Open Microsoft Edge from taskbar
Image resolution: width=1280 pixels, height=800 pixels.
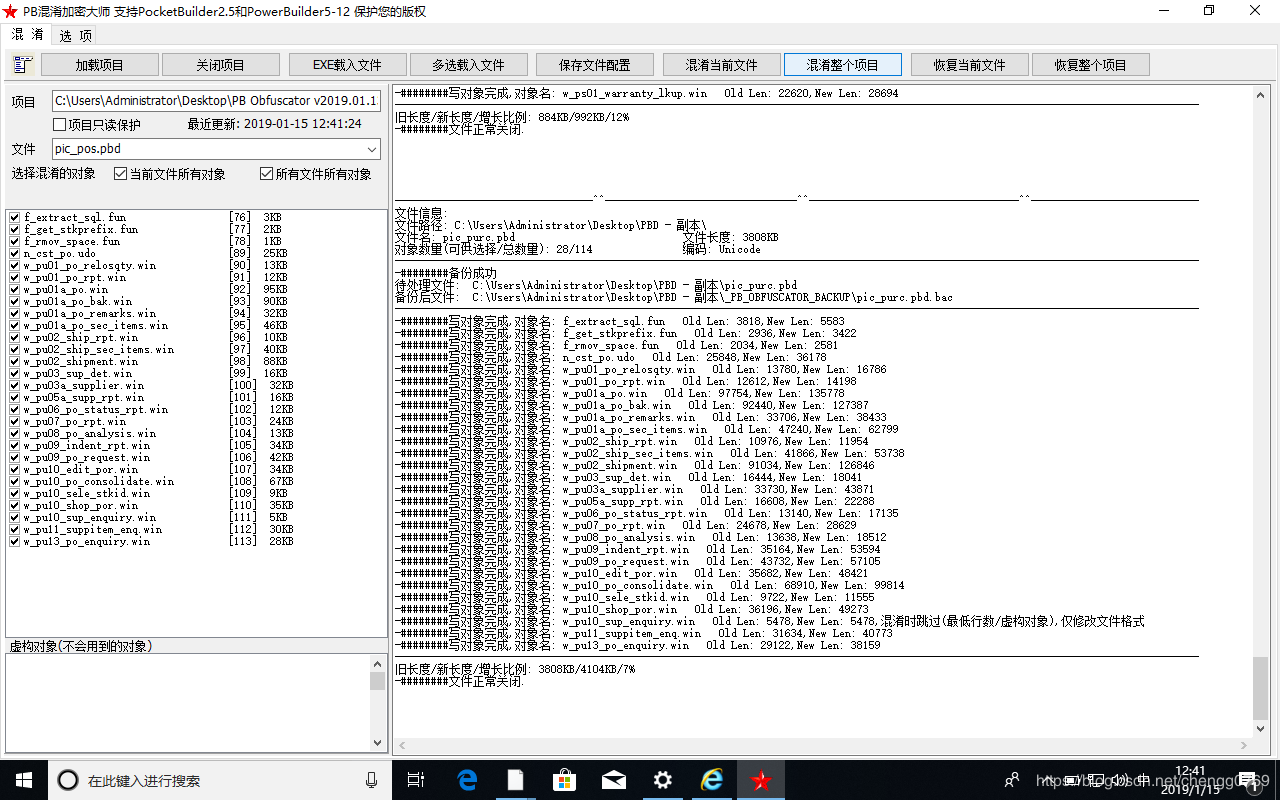click(x=467, y=780)
